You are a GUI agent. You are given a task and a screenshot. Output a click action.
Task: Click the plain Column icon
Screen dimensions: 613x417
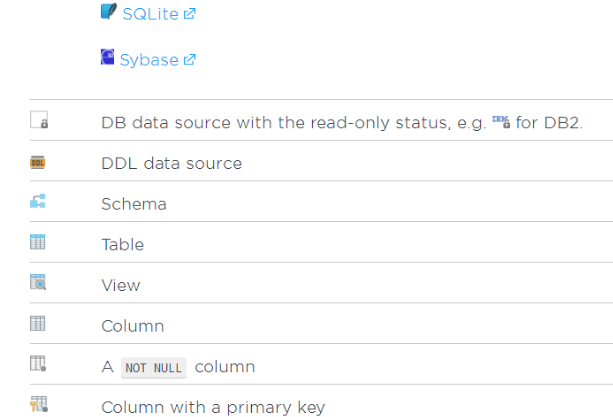click(x=38, y=324)
